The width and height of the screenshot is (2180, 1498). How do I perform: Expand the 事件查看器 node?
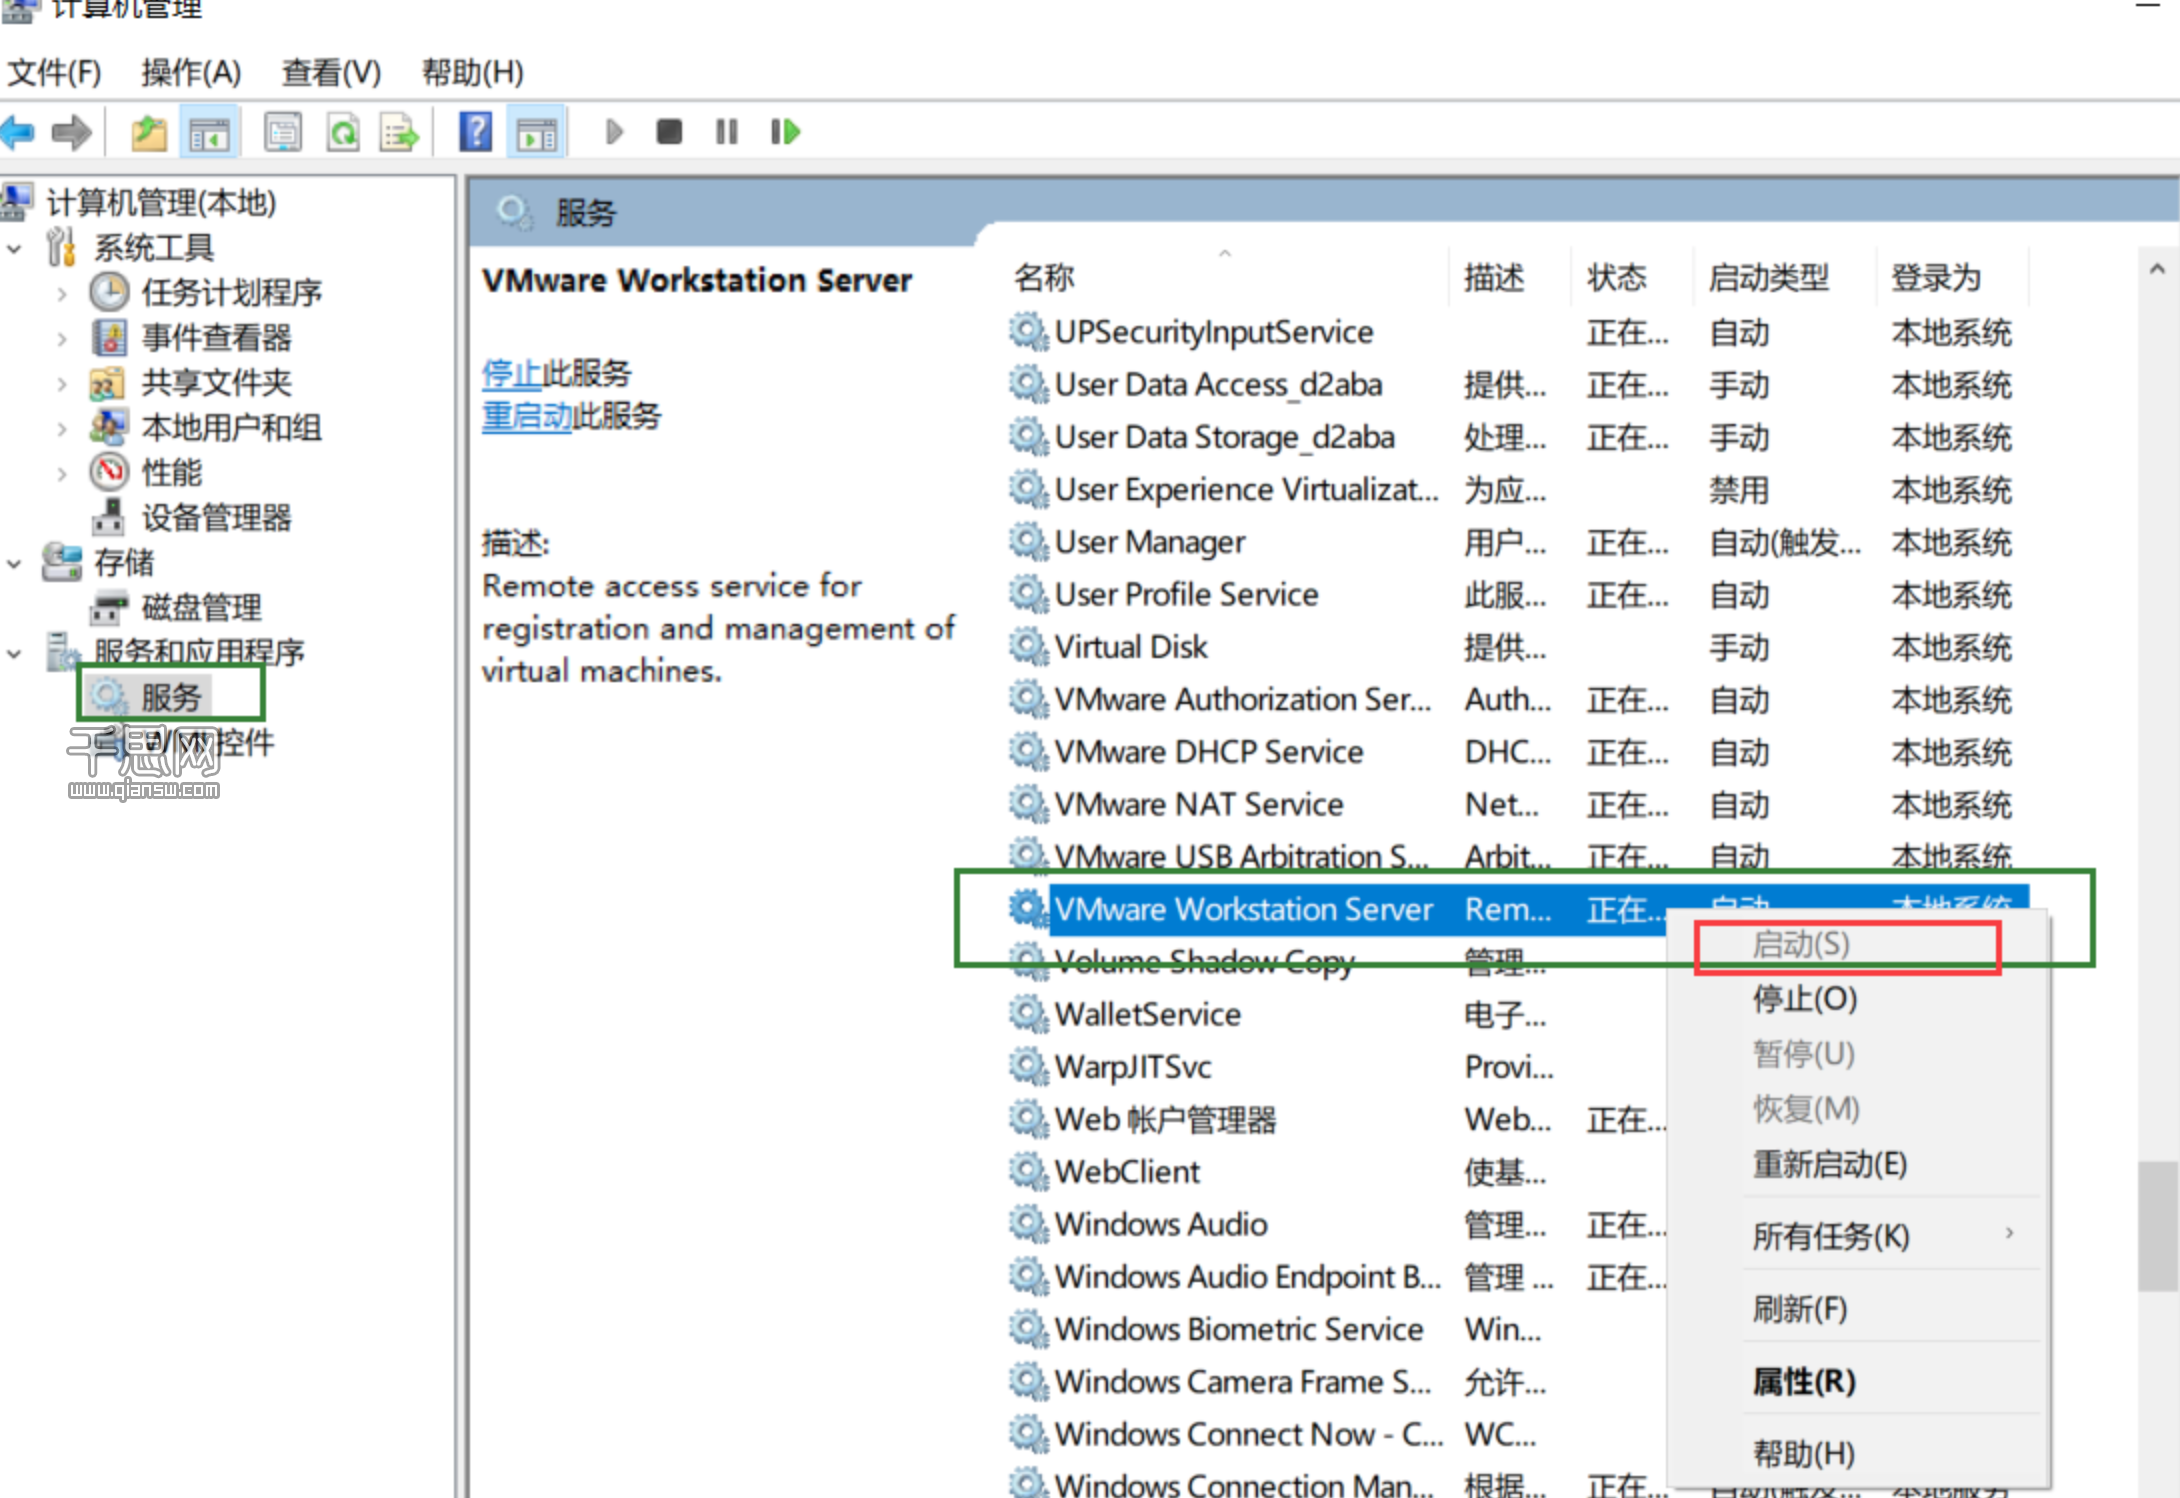coord(62,338)
